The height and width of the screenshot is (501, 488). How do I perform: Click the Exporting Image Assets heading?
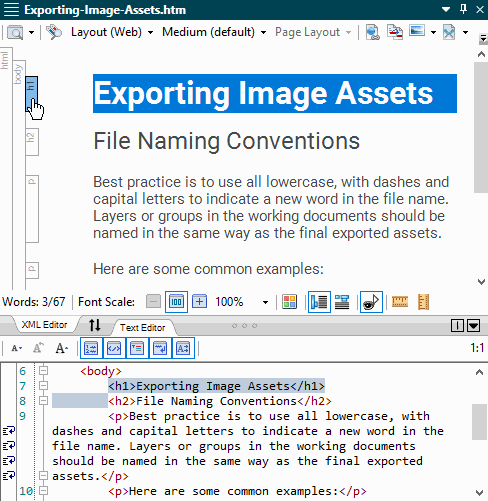click(263, 93)
